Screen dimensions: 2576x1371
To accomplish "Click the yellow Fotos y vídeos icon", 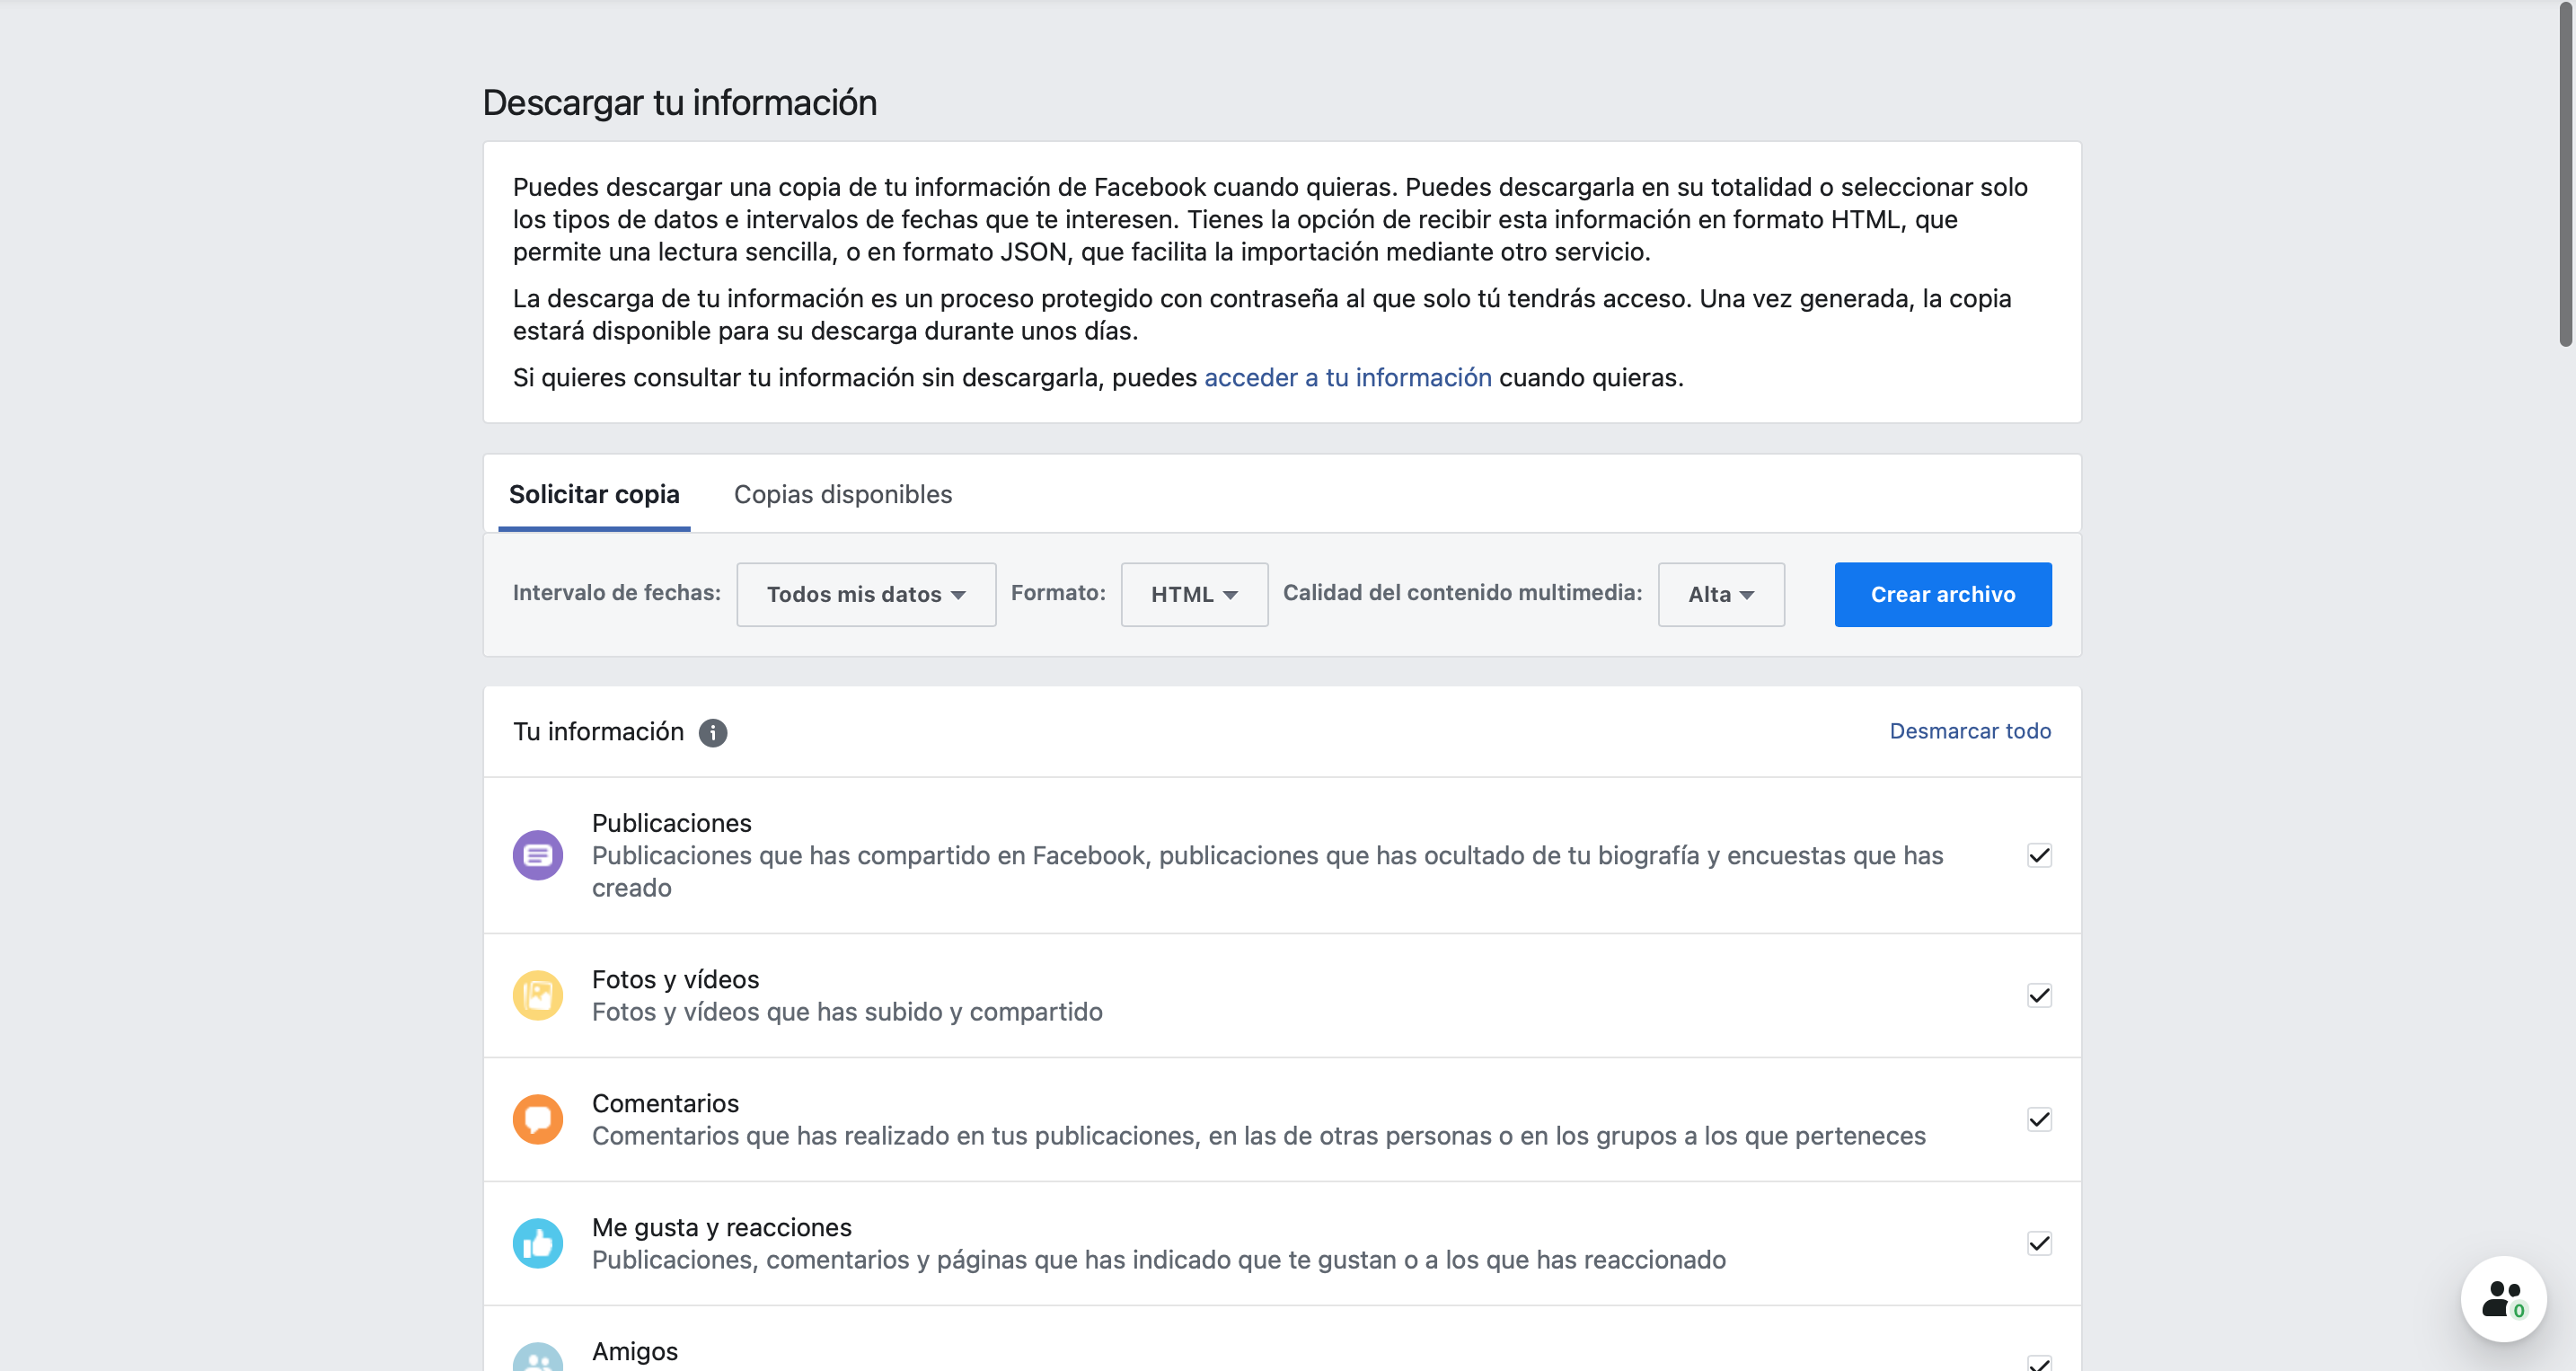I will [537, 995].
